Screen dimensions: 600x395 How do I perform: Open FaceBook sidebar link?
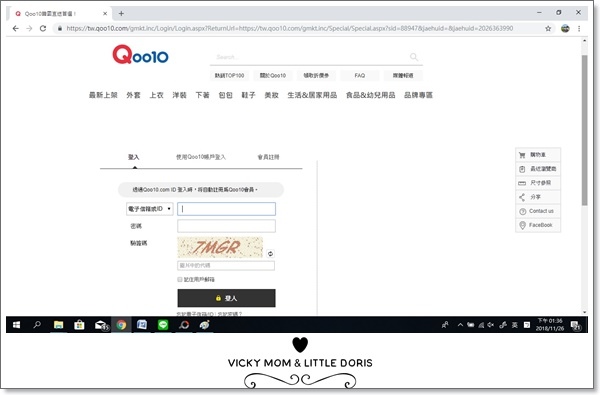pos(538,225)
